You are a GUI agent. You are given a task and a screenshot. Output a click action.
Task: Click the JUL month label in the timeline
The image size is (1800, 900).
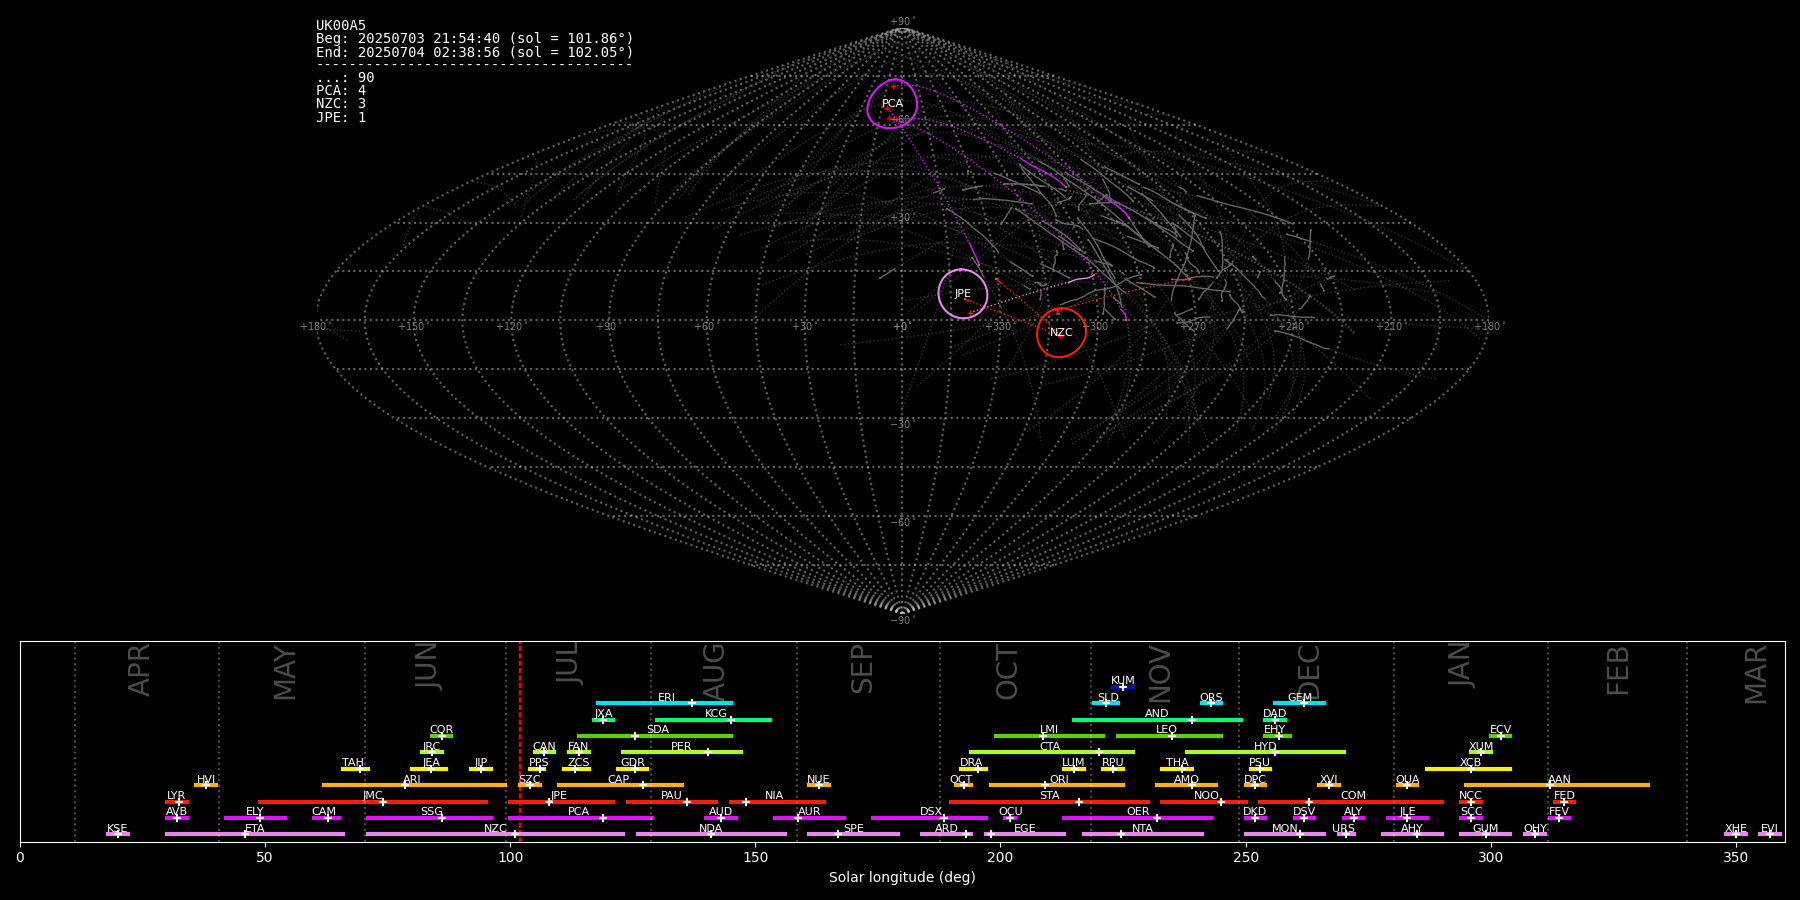[x=567, y=663]
